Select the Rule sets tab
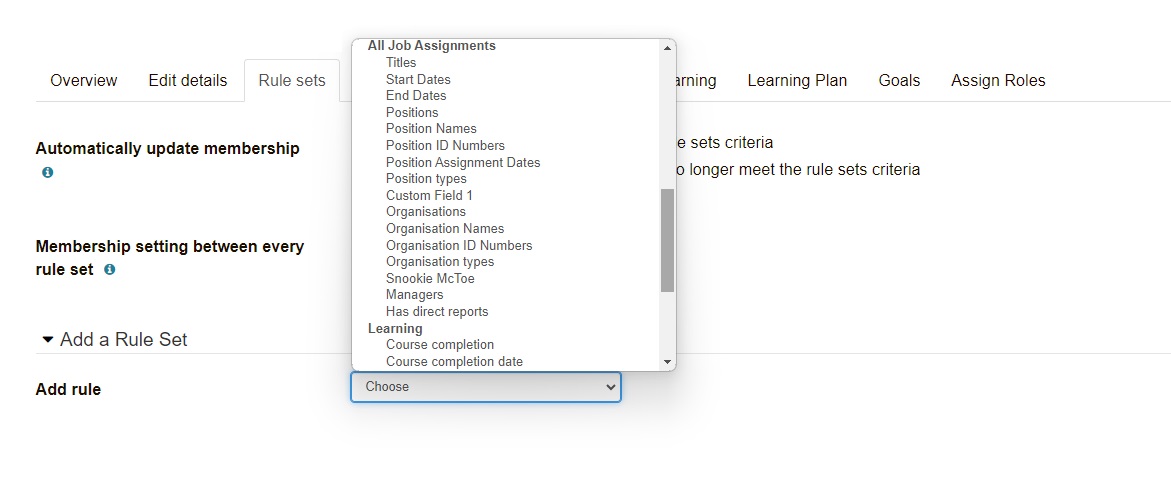Viewport: 1171px width, 481px height. click(291, 80)
